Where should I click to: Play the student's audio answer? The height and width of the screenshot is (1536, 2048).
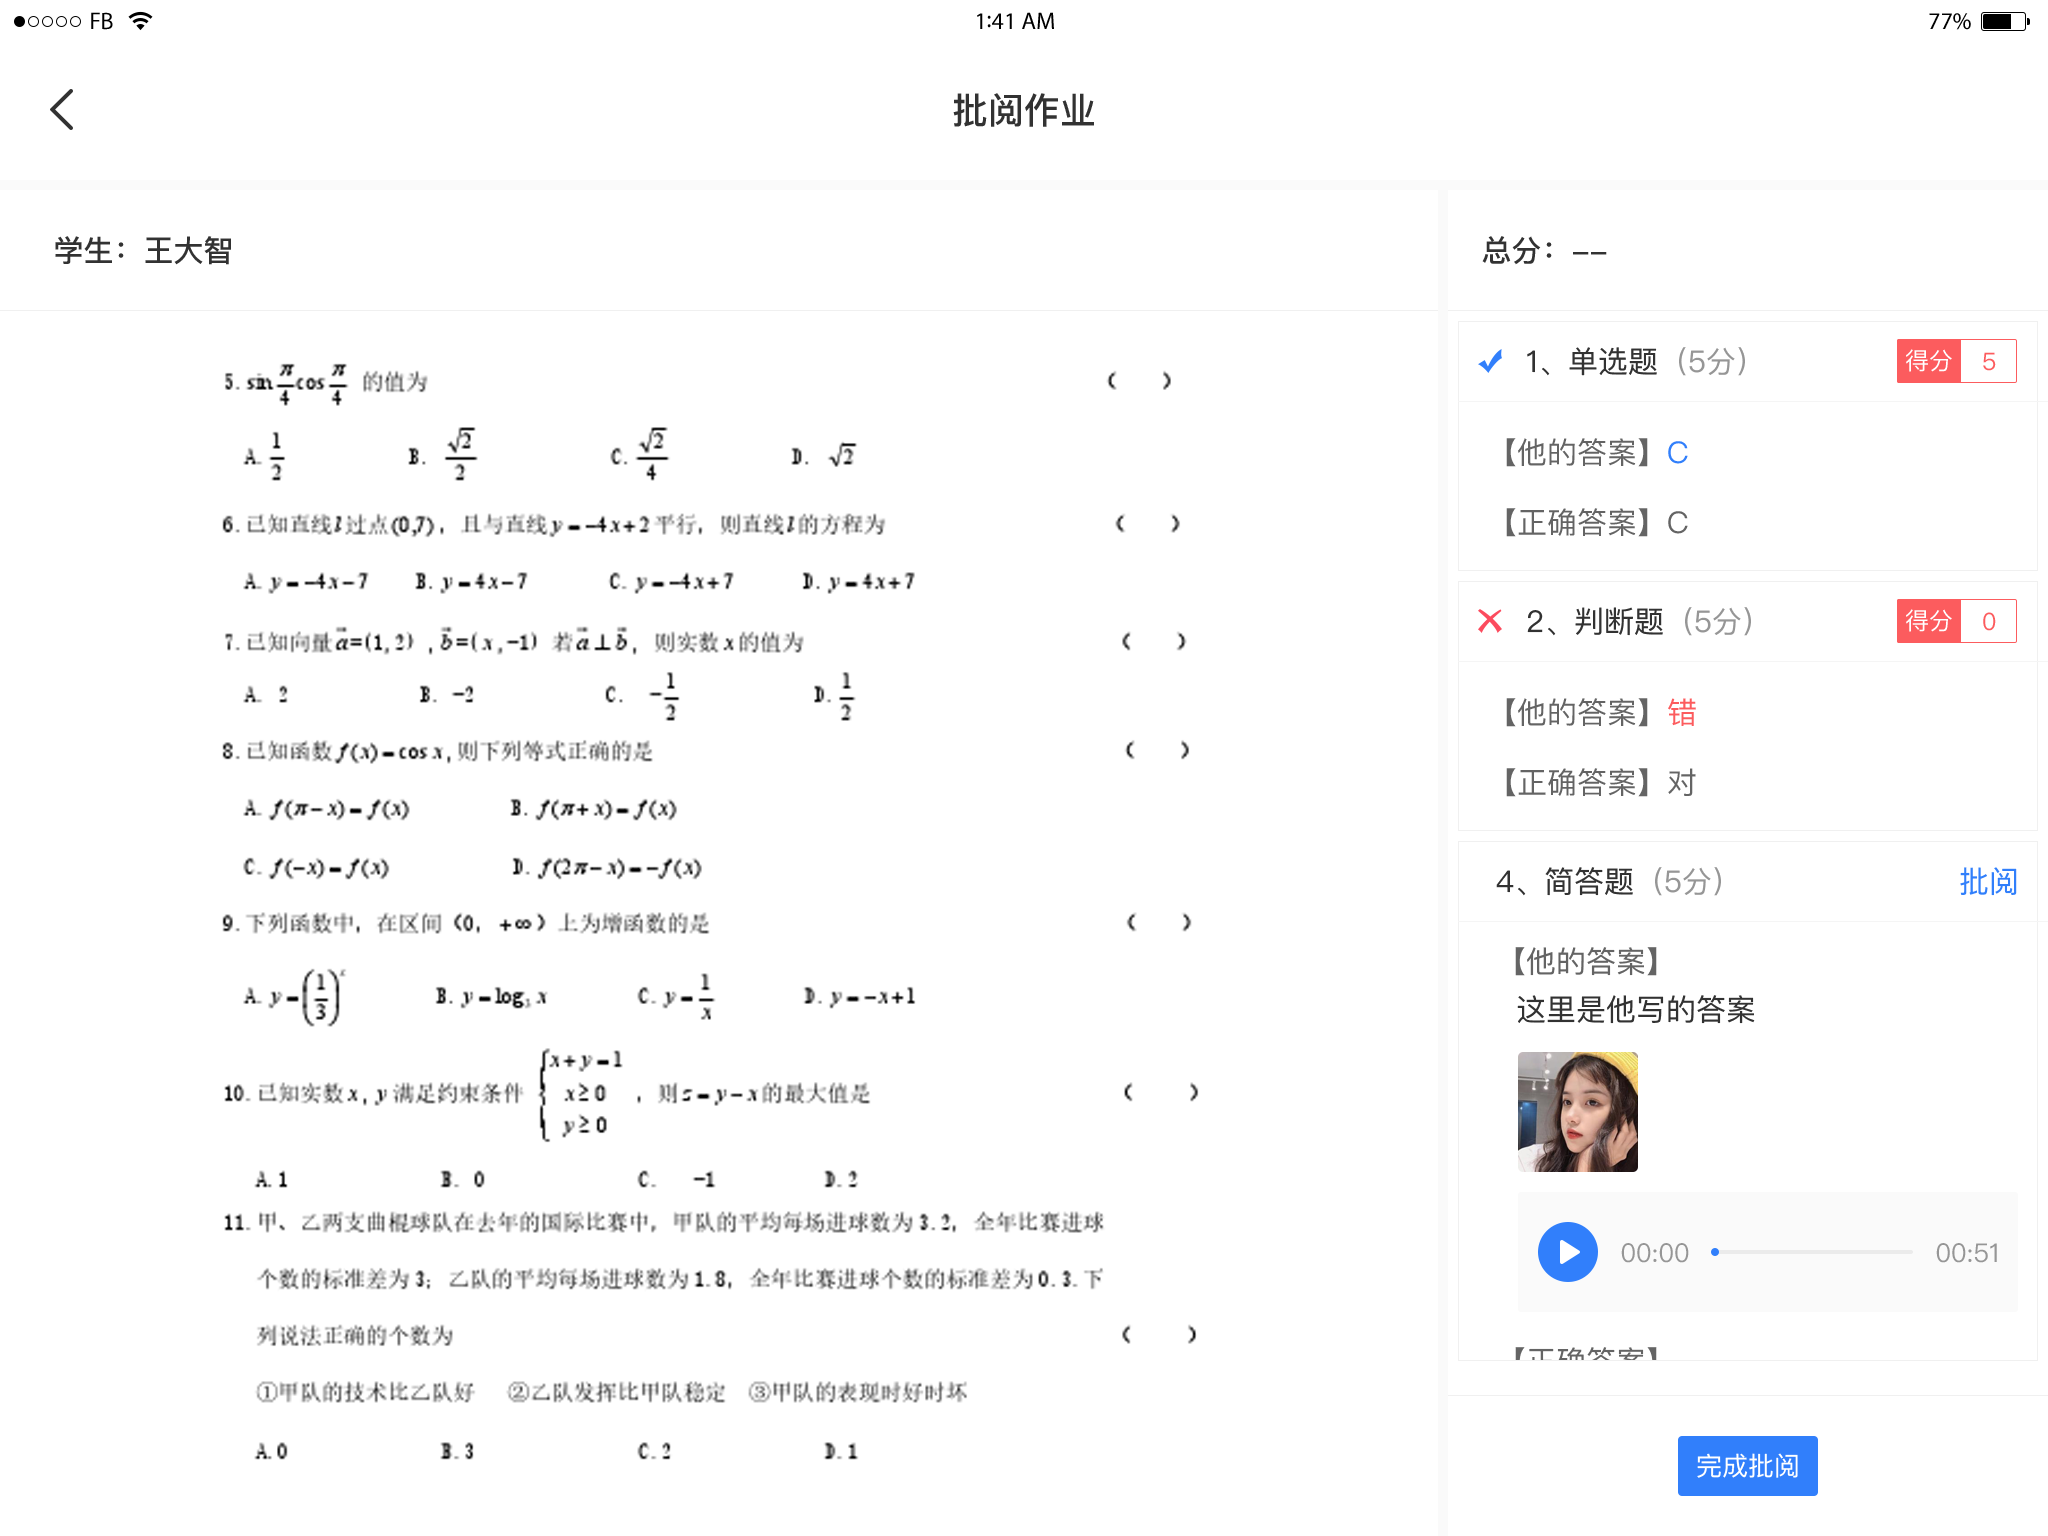[1567, 1252]
